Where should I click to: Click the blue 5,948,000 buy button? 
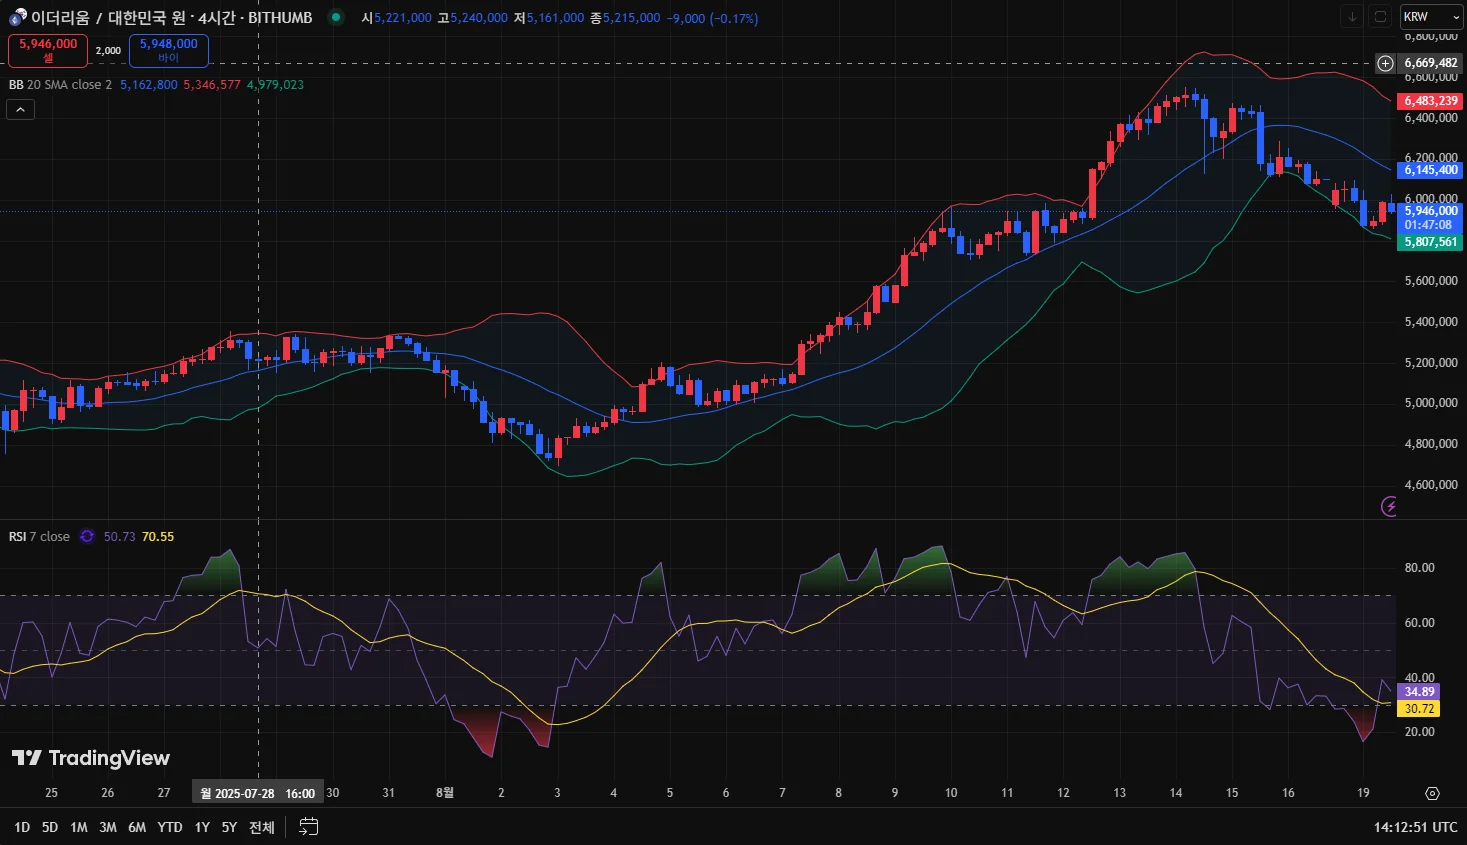168,50
